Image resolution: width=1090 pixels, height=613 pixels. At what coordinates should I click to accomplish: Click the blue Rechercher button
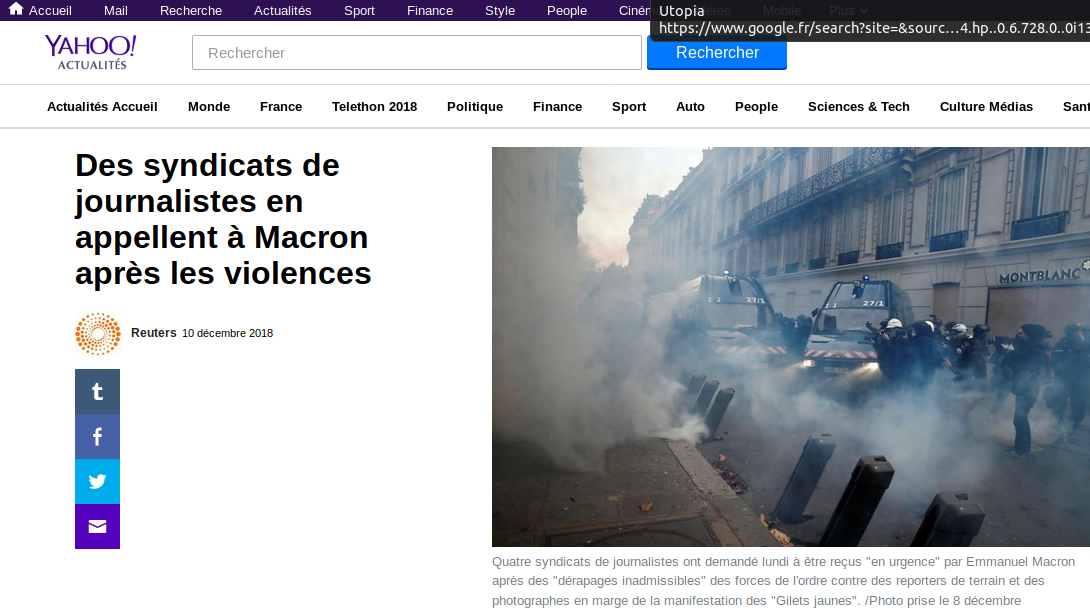click(x=717, y=54)
